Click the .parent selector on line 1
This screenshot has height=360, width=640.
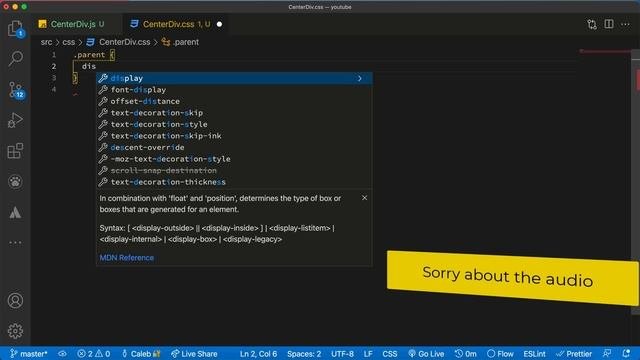pyautogui.click(x=89, y=55)
